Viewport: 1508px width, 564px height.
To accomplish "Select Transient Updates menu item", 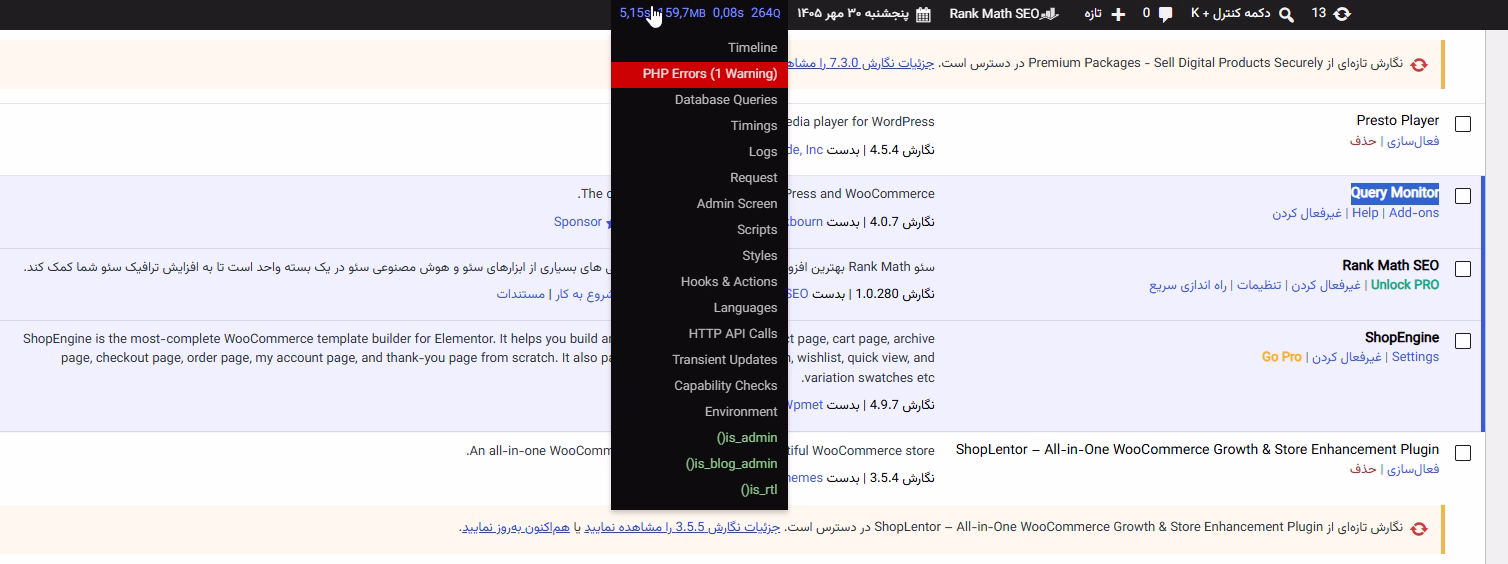I will (x=699, y=359).
